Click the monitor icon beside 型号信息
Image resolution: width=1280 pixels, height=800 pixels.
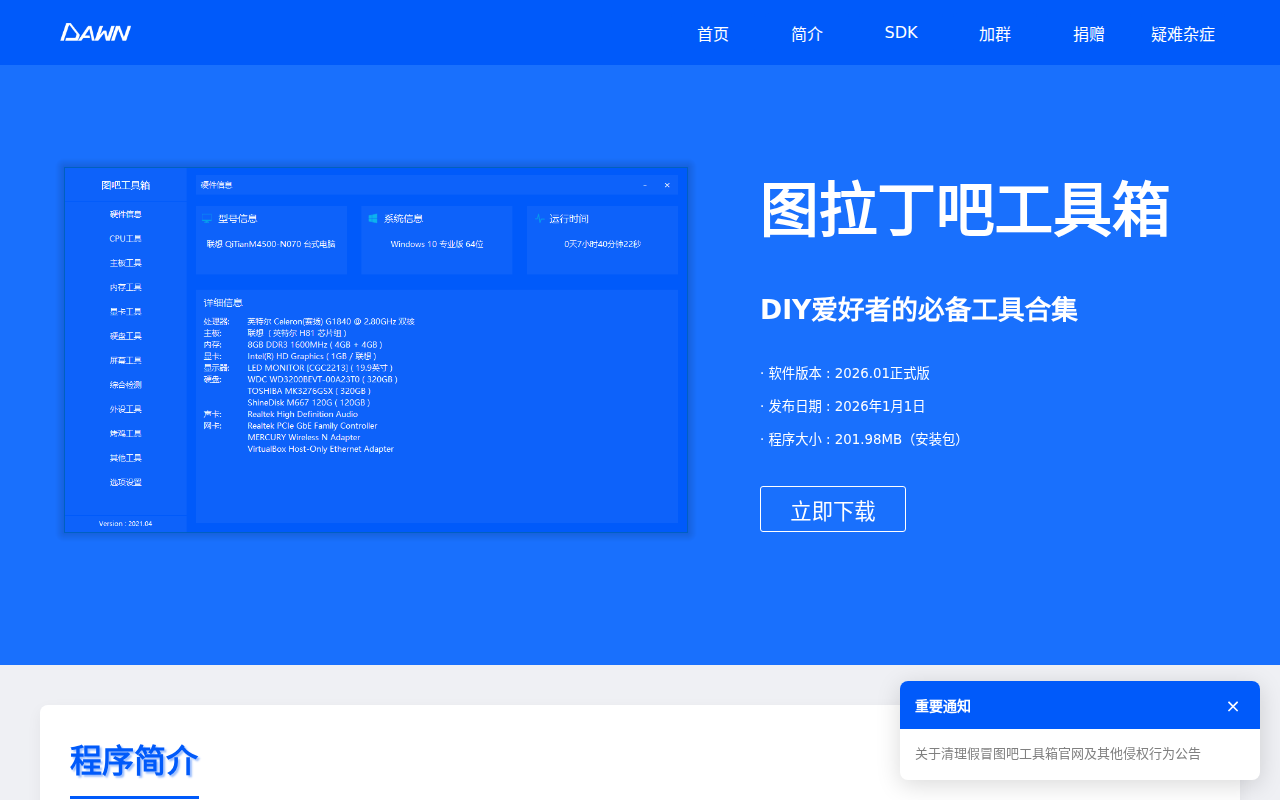[206, 219]
